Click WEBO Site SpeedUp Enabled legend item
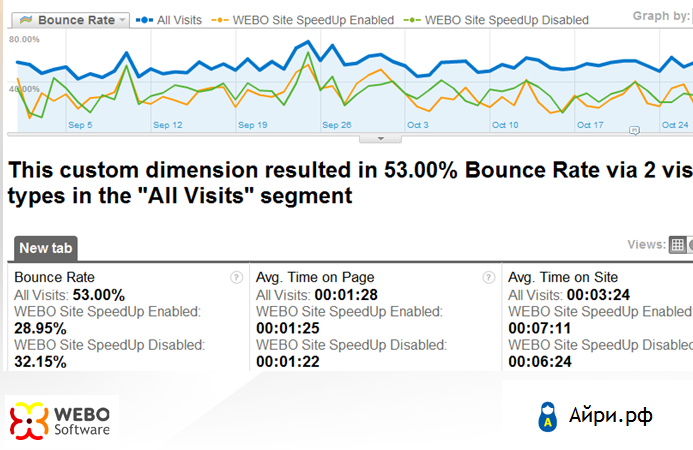This screenshot has width=693, height=450. (x=303, y=20)
